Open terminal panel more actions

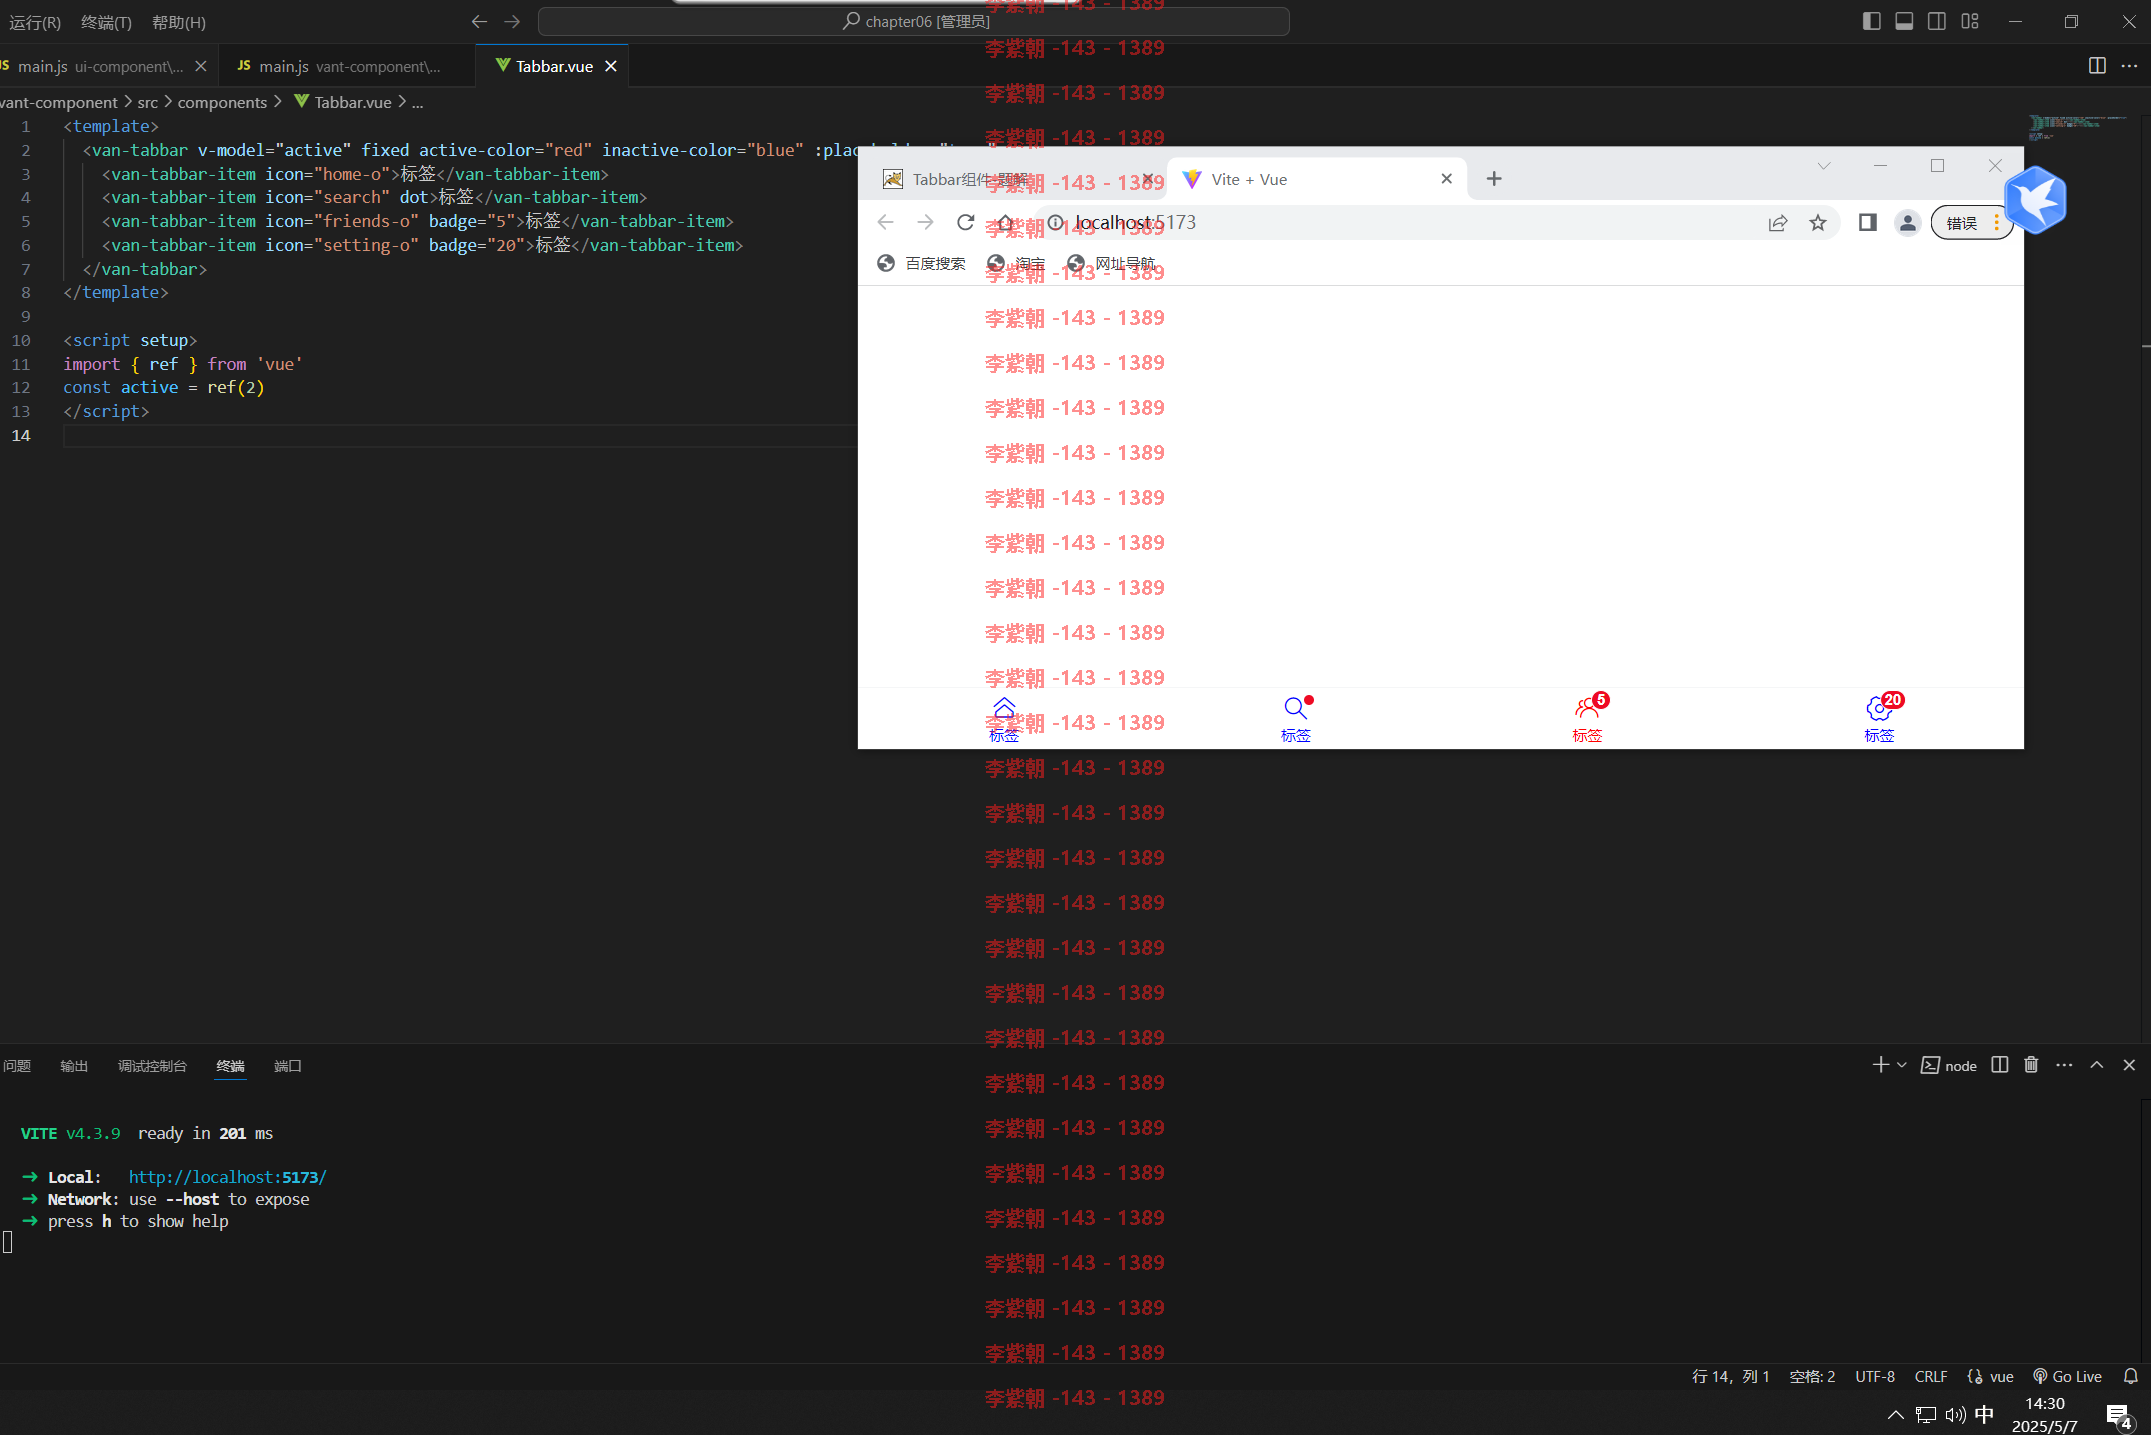2064,1065
